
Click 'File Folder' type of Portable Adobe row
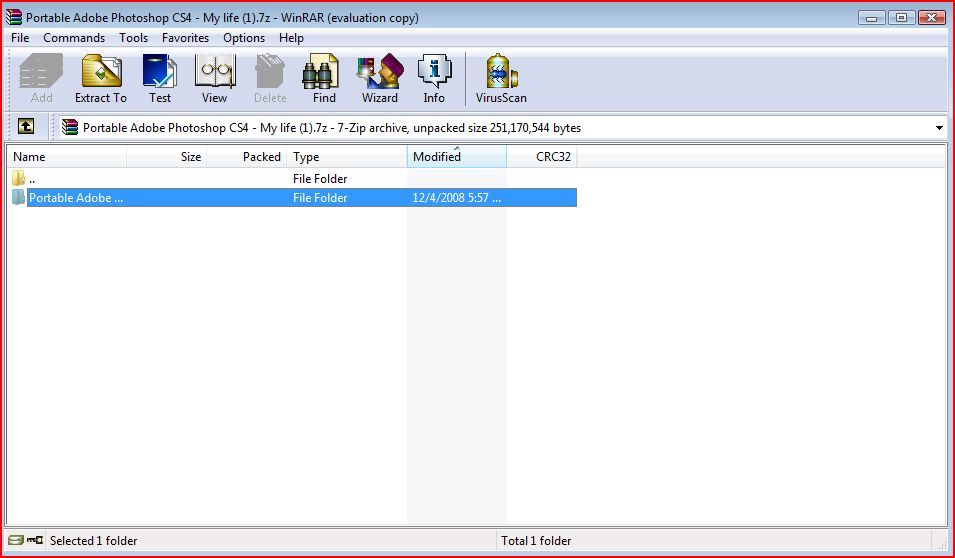[x=320, y=198]
